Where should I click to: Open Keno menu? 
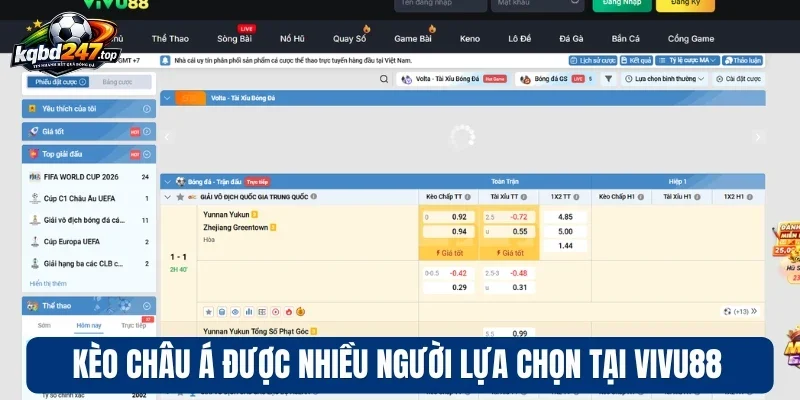click(x=469, y=39)
